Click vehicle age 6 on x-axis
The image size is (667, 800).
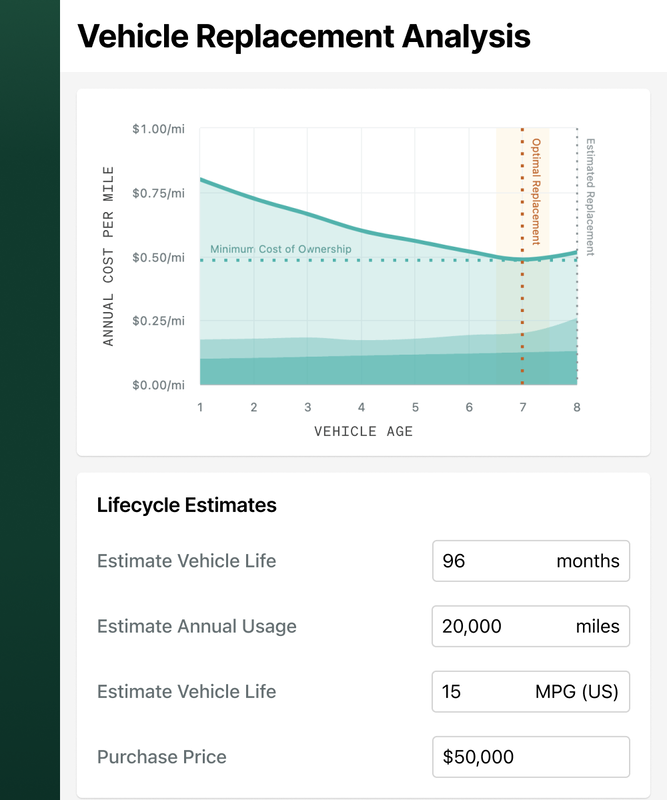[469, 407]
